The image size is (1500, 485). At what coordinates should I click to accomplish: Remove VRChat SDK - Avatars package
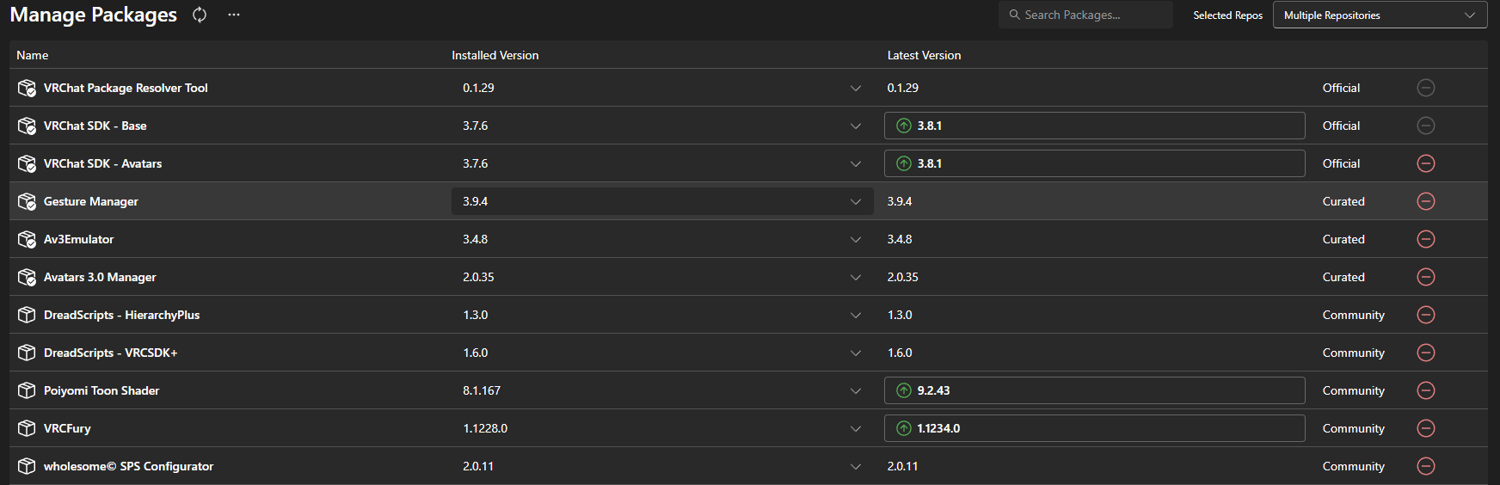pos(1426,163)
